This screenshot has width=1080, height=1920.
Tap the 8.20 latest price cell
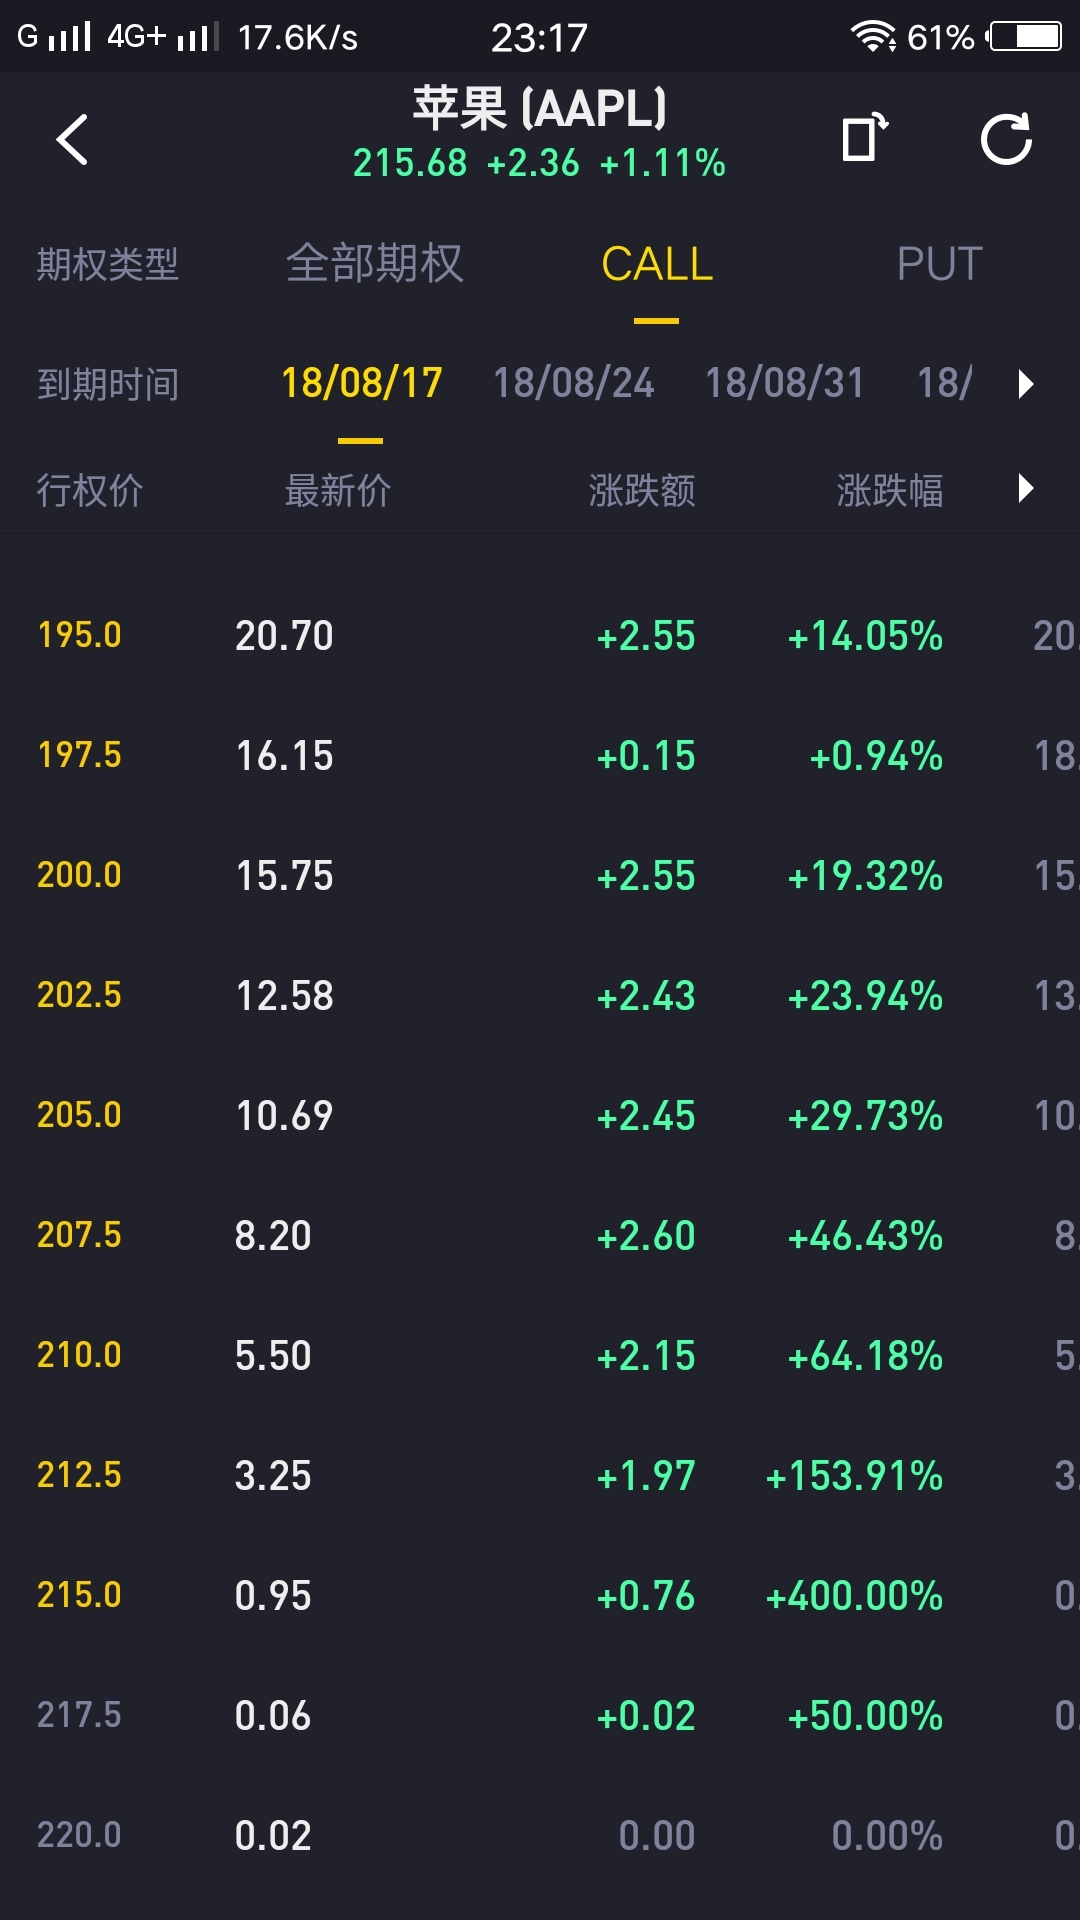click(x=273, y=1236)
